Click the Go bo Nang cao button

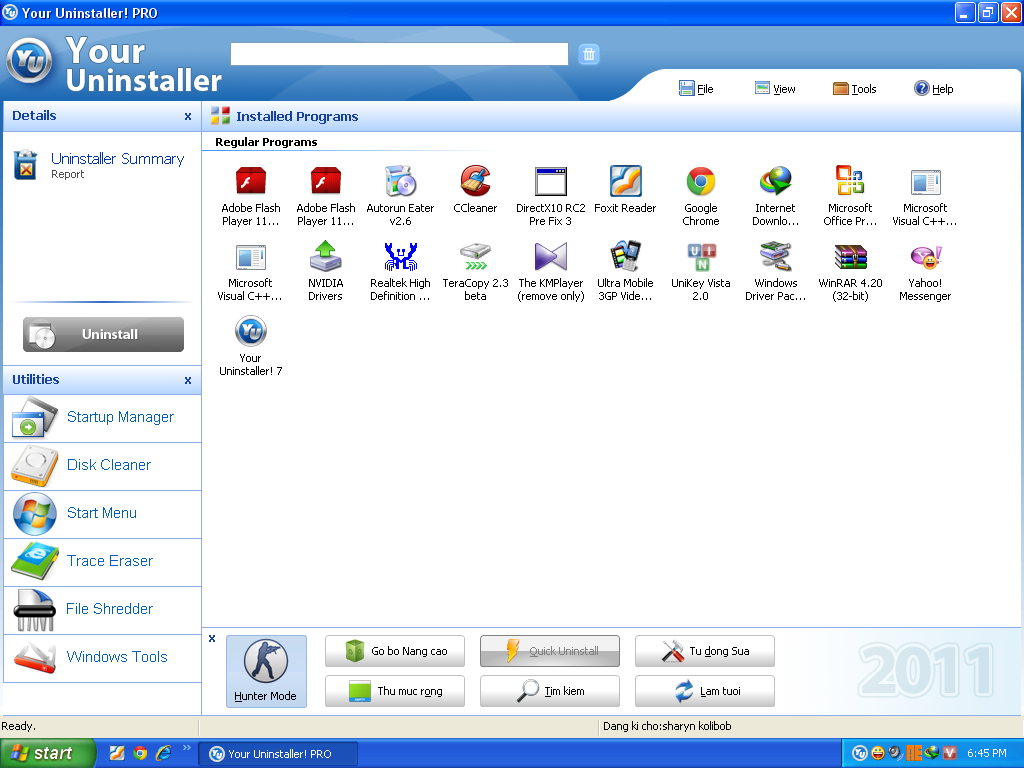point(395,651)
